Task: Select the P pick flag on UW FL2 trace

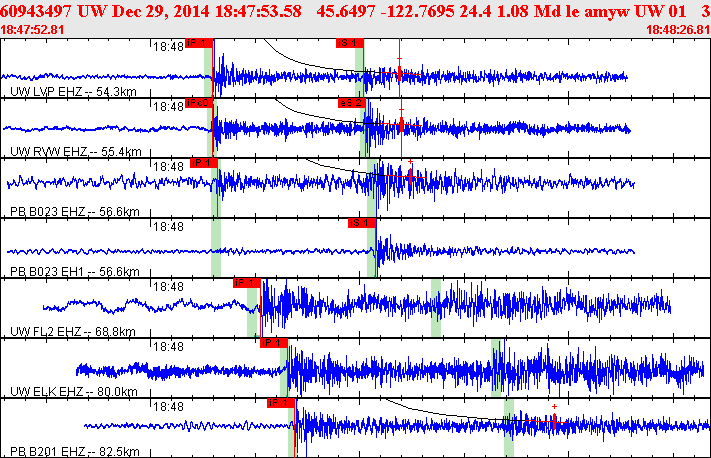Action: 246,283
